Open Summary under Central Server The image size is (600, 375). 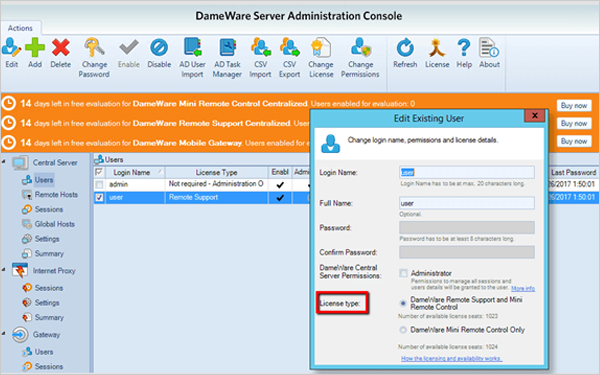point(43,253)
